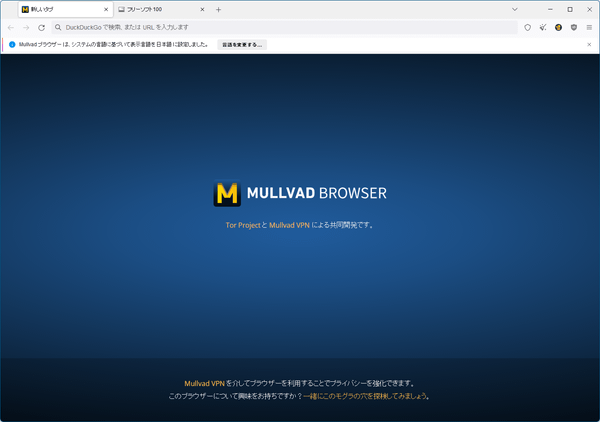Click the New Identity broom icon

[x=543, y=28]
